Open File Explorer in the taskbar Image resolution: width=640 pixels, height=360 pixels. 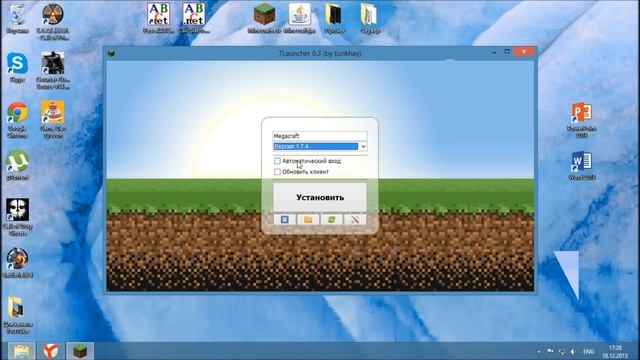[22, 351]
